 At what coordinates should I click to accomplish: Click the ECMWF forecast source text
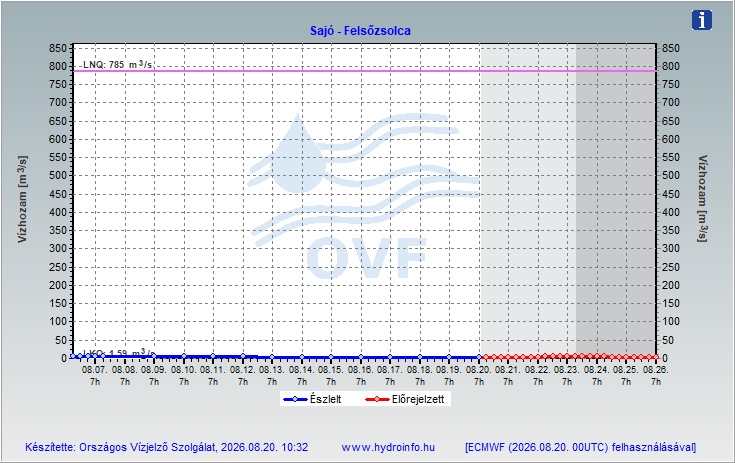click(580, 447)
